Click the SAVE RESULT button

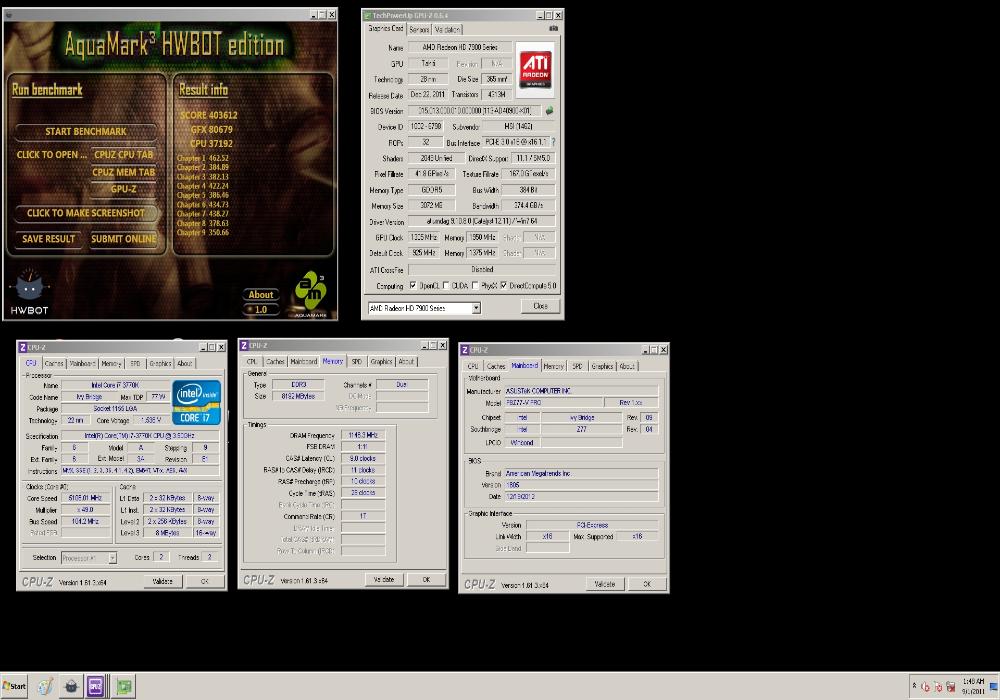tap(48, 239)
